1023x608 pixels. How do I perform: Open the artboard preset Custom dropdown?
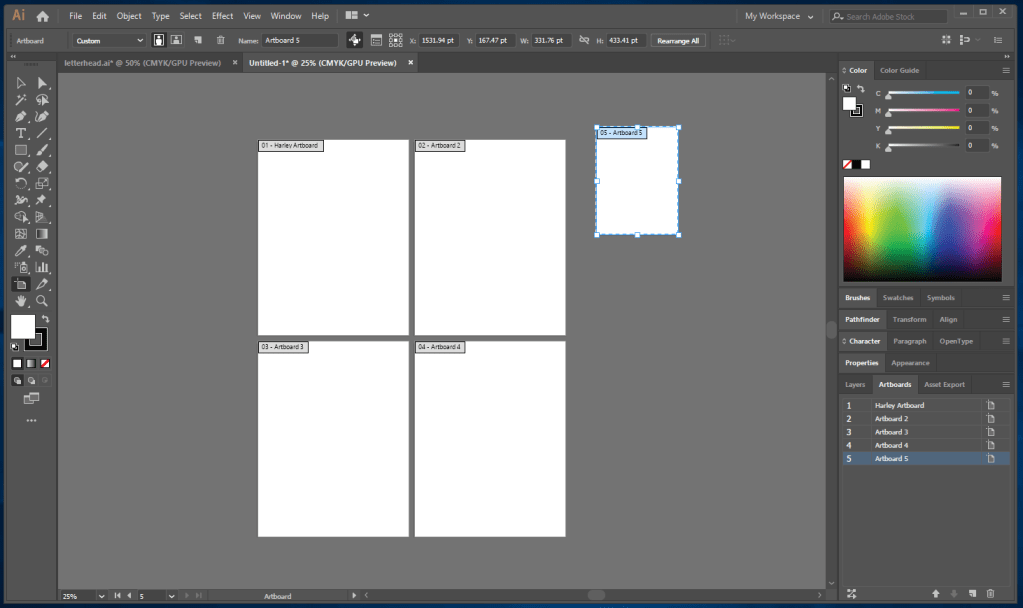[109, 40]
